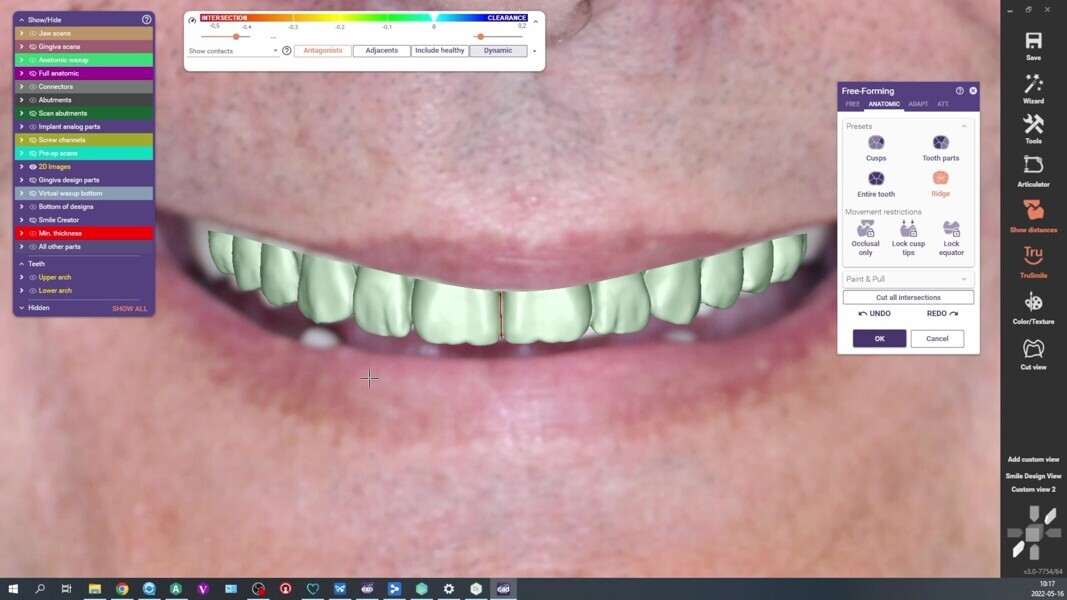Viewport: 1067px width, 600px height.
Task: Select the Entire tooth preset
Action: pyautogui.click(x=875, y=181)
